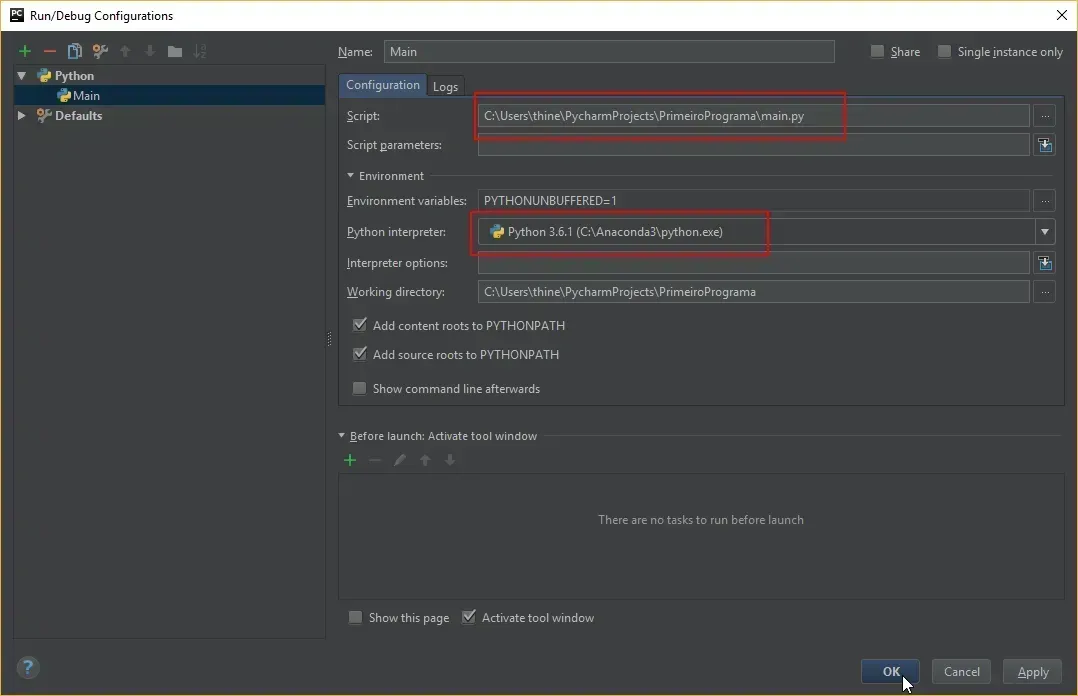Switch to the Configuration tab
Screen dimensions: 1078x696
click(x=382, y=85)
